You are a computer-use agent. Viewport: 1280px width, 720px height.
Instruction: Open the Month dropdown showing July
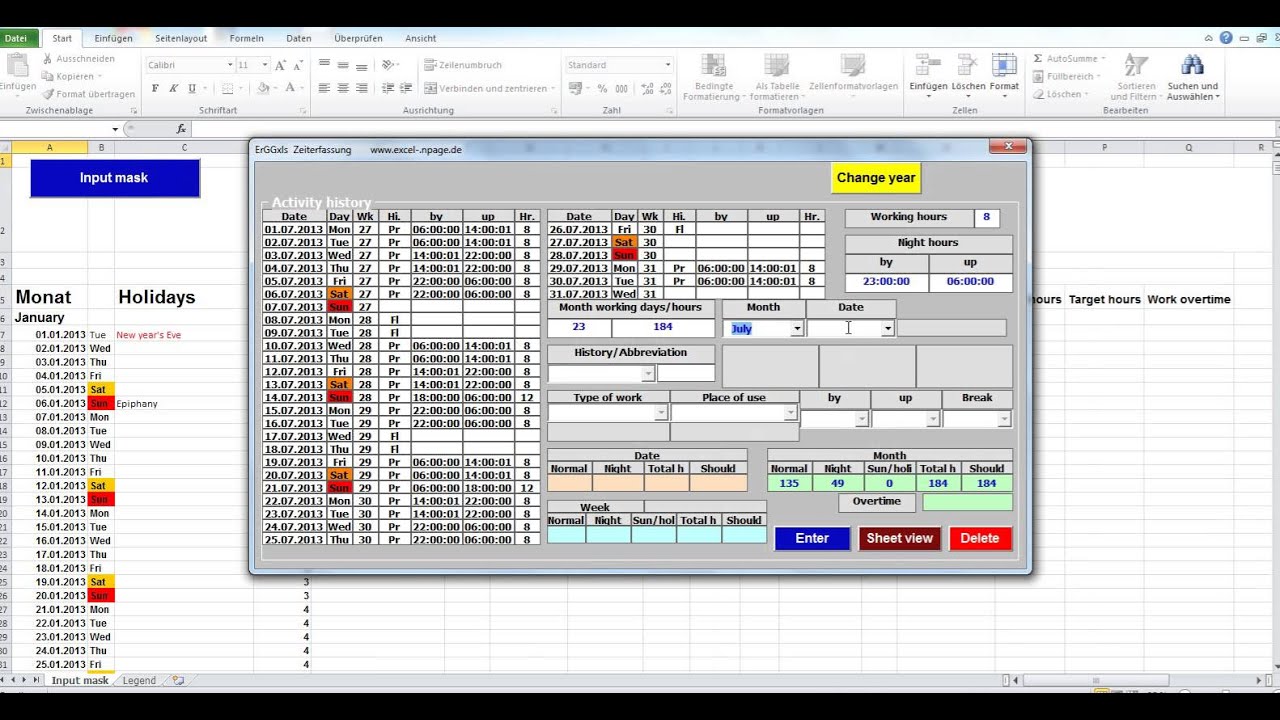click(x=797, y=328)
